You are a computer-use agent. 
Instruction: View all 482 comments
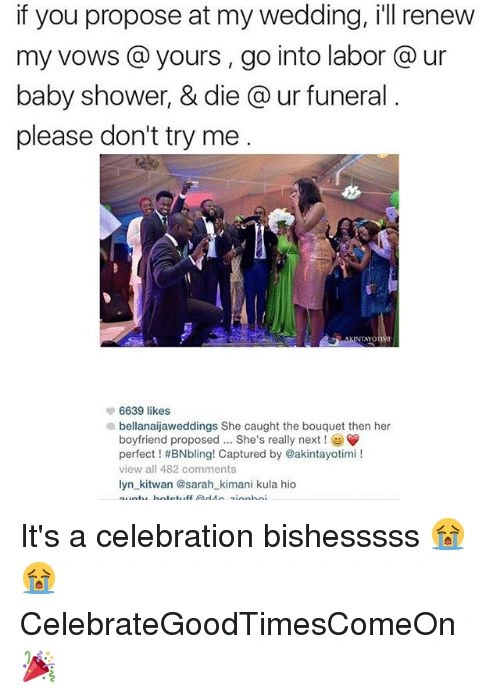(x=178, y=469)
